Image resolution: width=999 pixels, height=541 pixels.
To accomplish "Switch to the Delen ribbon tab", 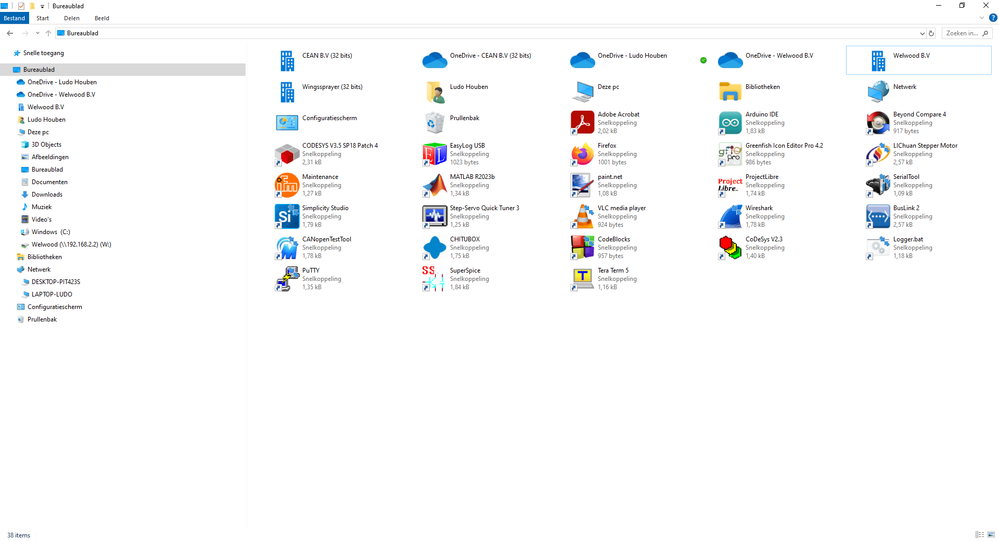I will pyautogui.click(x=71, y=18).
